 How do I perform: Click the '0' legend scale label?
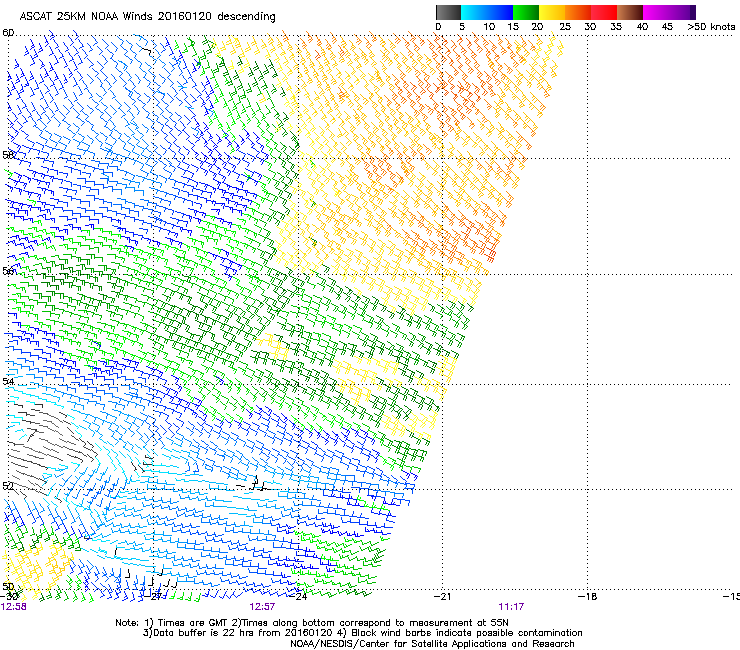click(x=438, y=27)
